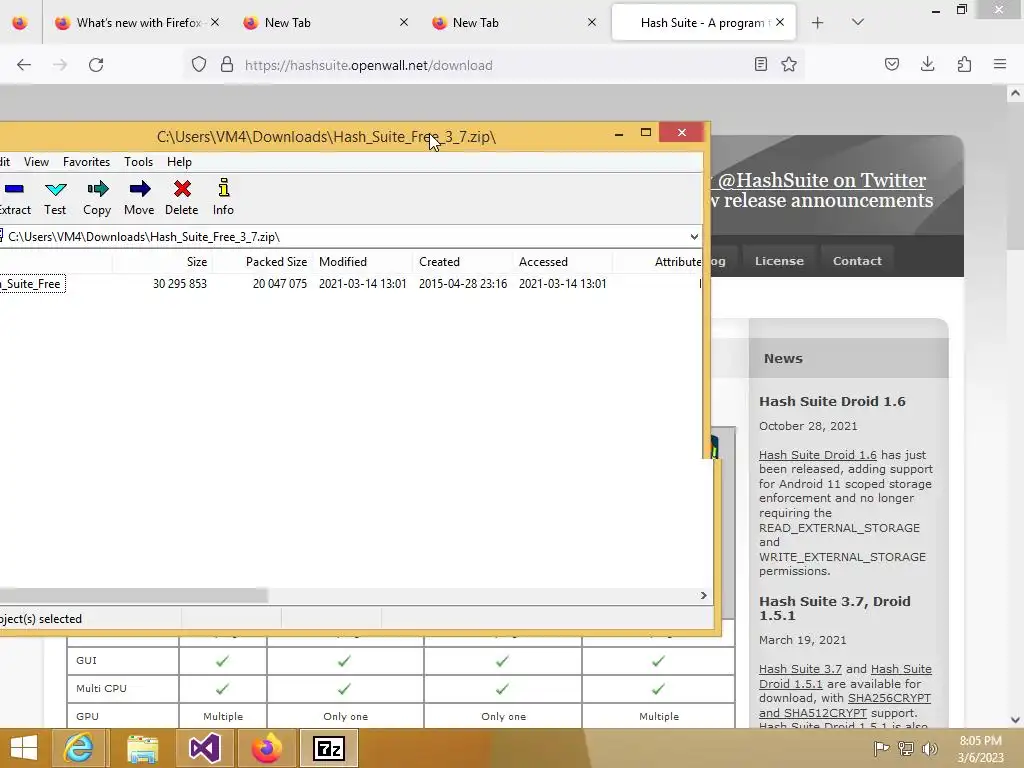Click the Copy toolbar icon in 7-Zip
This screenshot has height=768, width=1024.
click(97, 197)
